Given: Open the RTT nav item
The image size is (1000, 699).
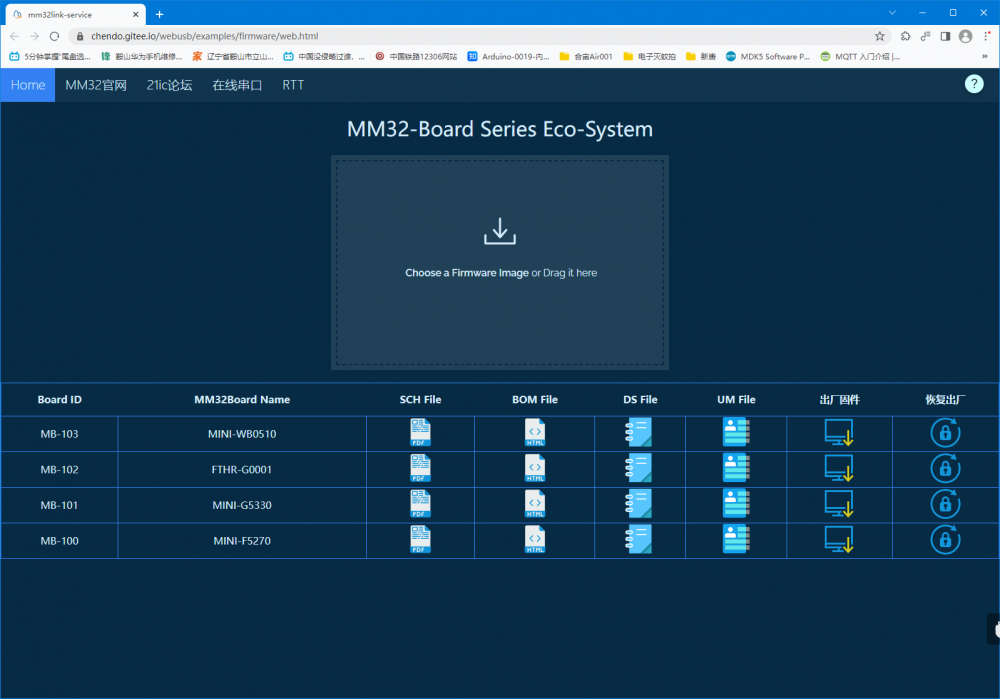Looking at the screenshot, I should [293, 85].
